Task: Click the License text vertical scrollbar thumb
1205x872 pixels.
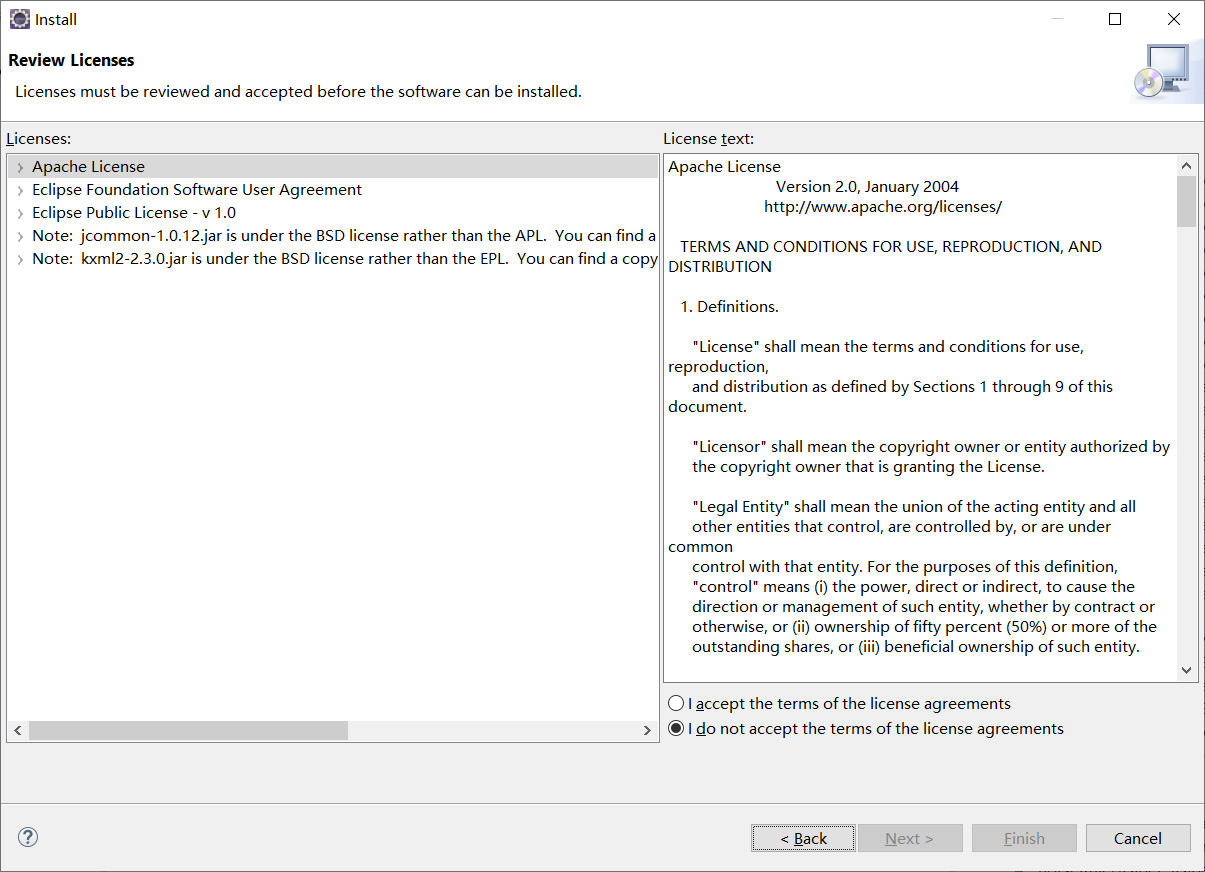Action: 1187,202
